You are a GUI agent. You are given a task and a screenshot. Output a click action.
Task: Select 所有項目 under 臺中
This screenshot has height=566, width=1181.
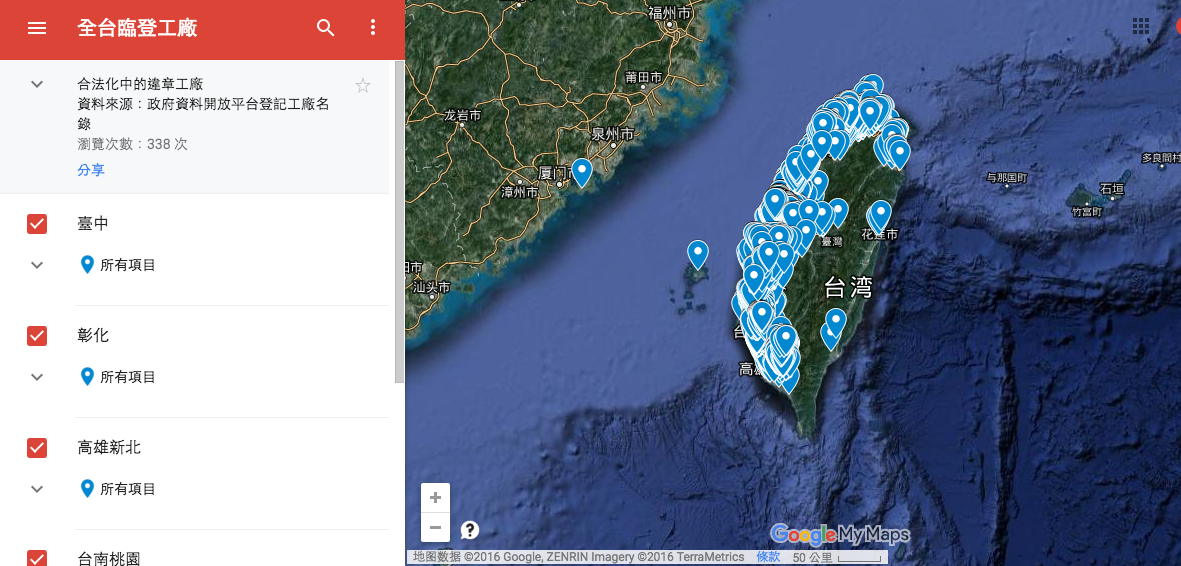tap(128, 265)
